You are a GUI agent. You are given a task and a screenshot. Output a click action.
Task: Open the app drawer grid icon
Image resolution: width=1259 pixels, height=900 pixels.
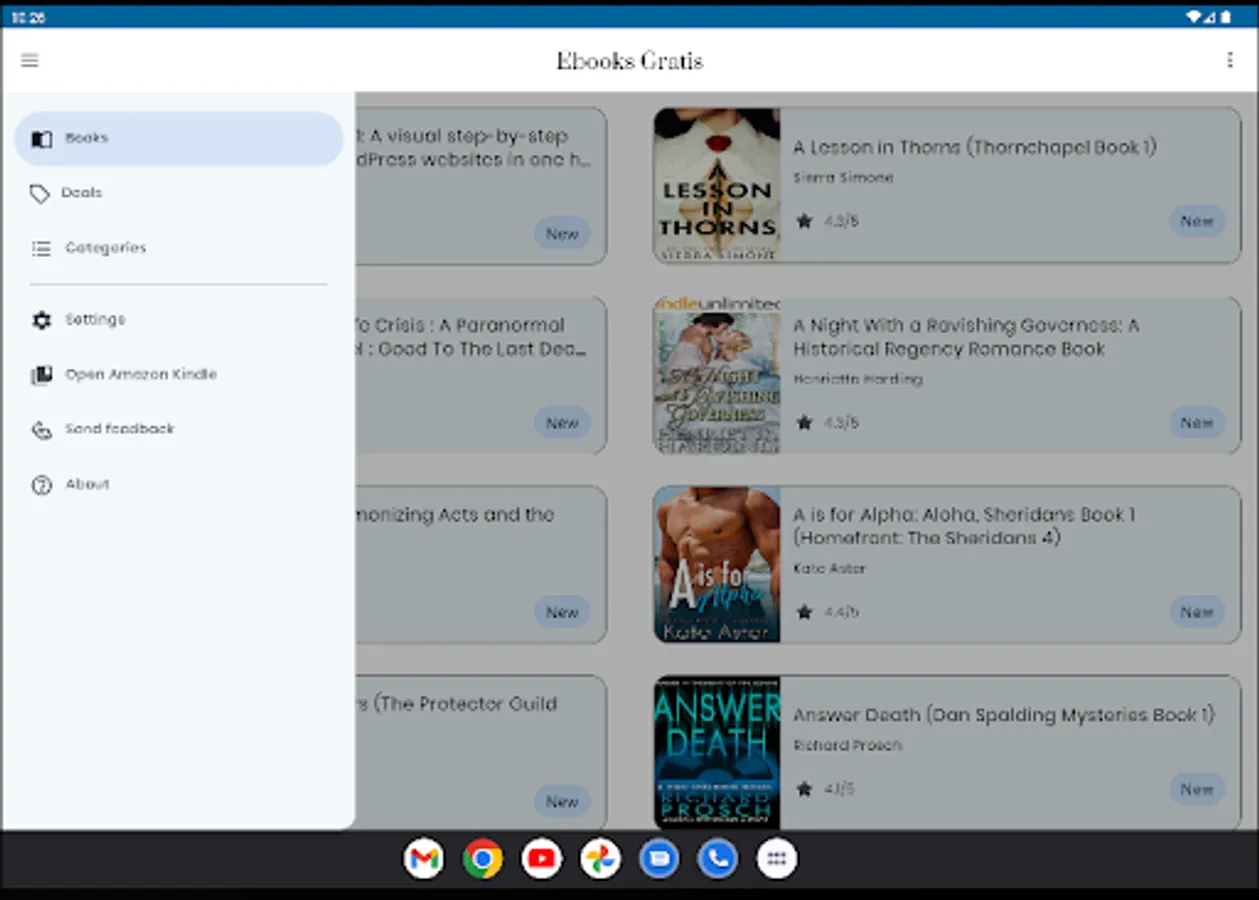click(x=777, y=858)
